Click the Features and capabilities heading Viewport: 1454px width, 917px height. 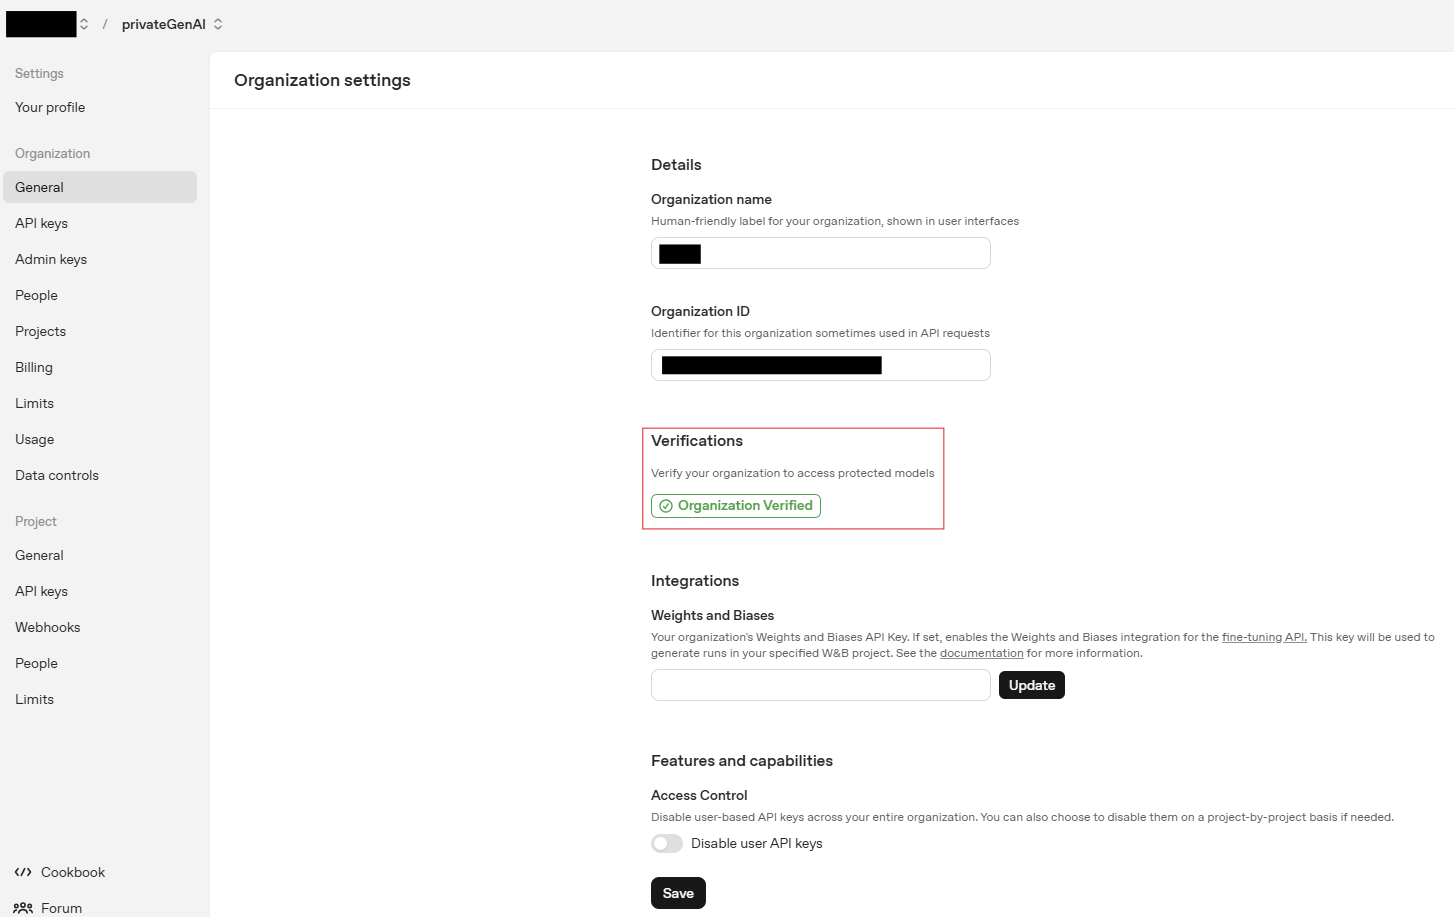742,761
